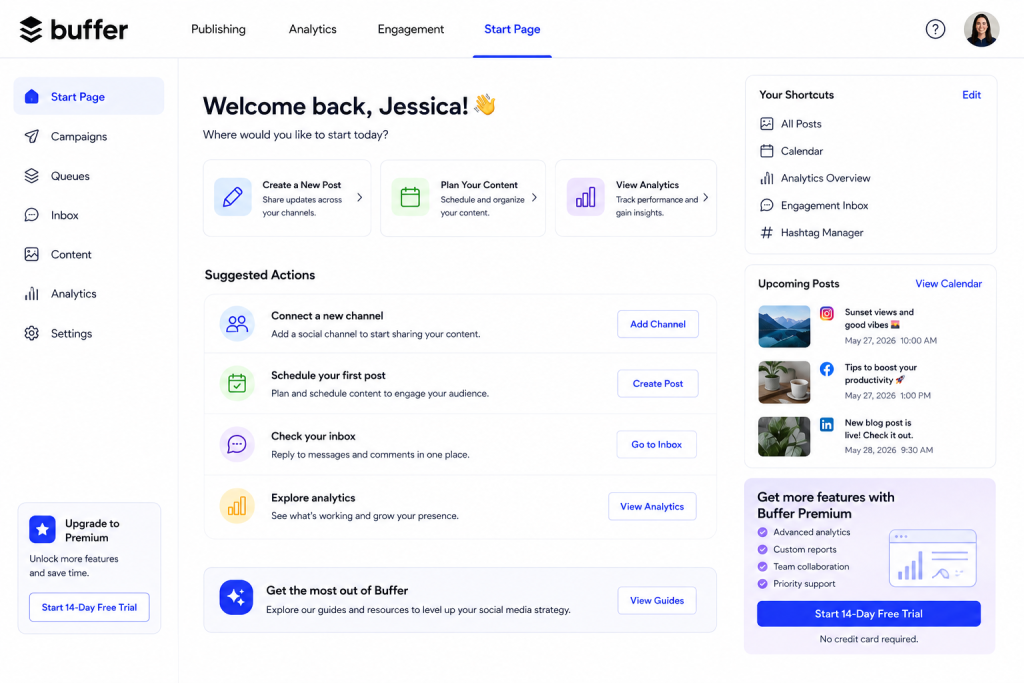Open the View Calendar link
The height and width of the screenshot is (683, 1024).
pyautogui.click(x=948, y=283)
